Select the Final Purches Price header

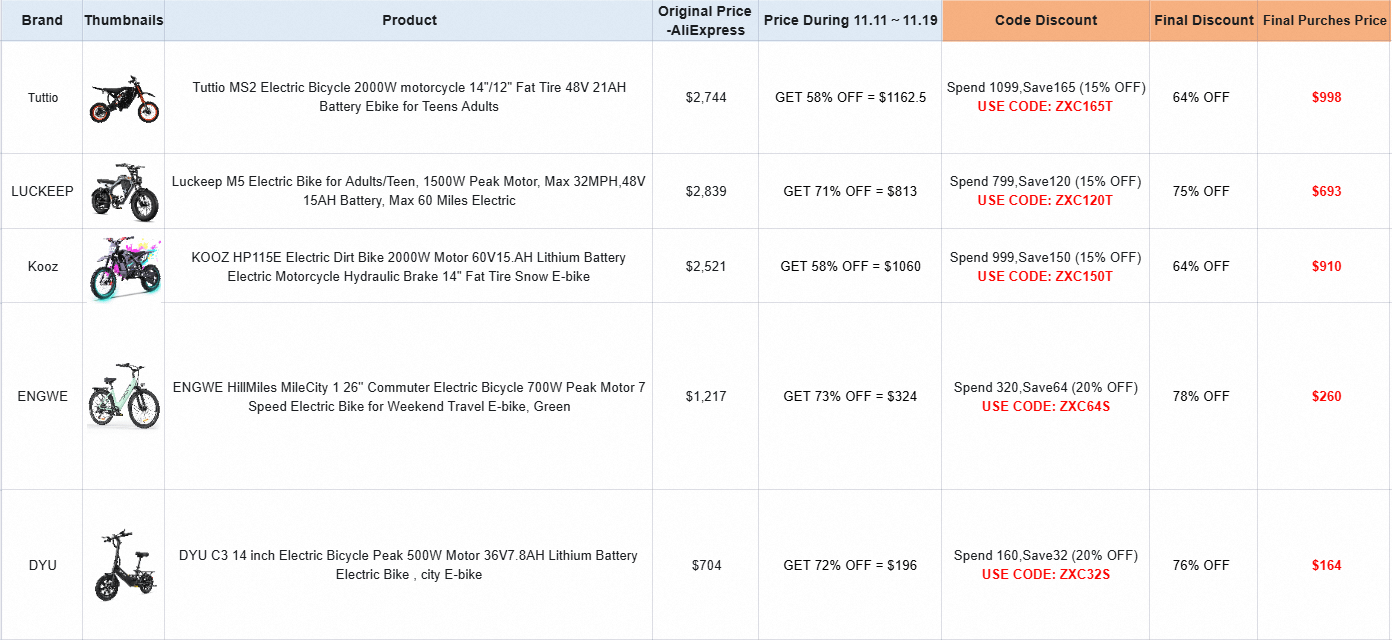click(x=1324, y=20)
